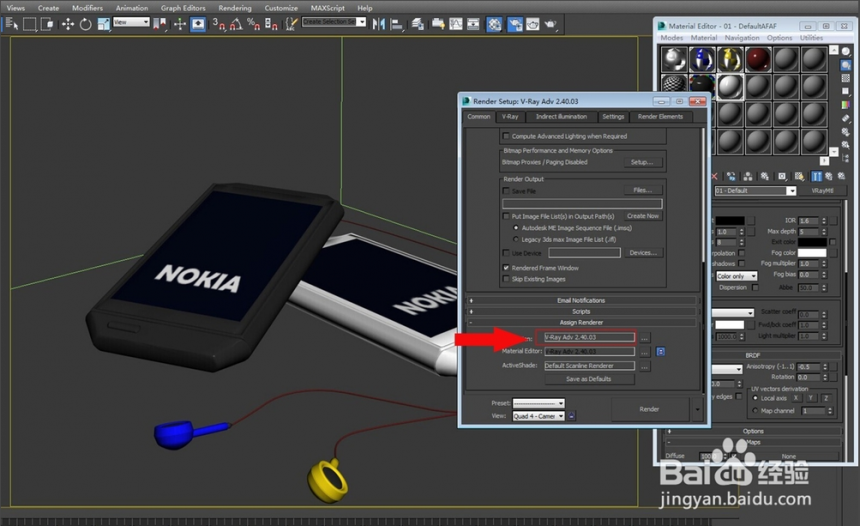Activate the Select Object arrow tool
The height and width of the screenshot is (526, 860).
[x=12, y=24]
